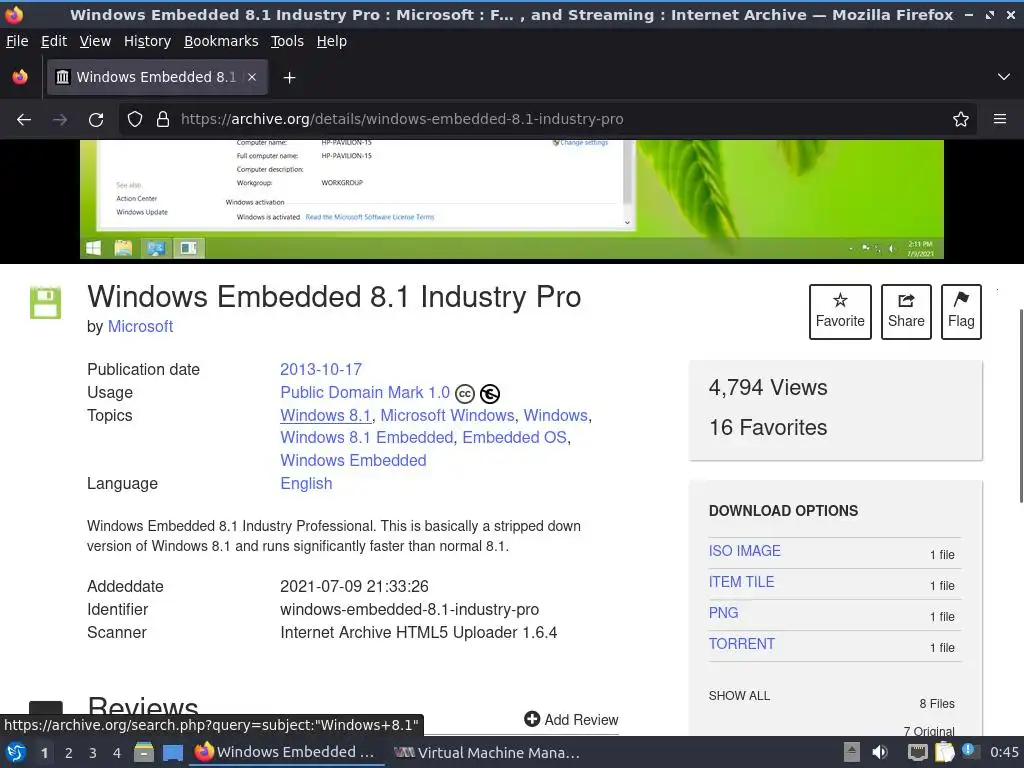Open the Tools menu
The width and height of the screenshot is (1024, 768).
(287, 41)
